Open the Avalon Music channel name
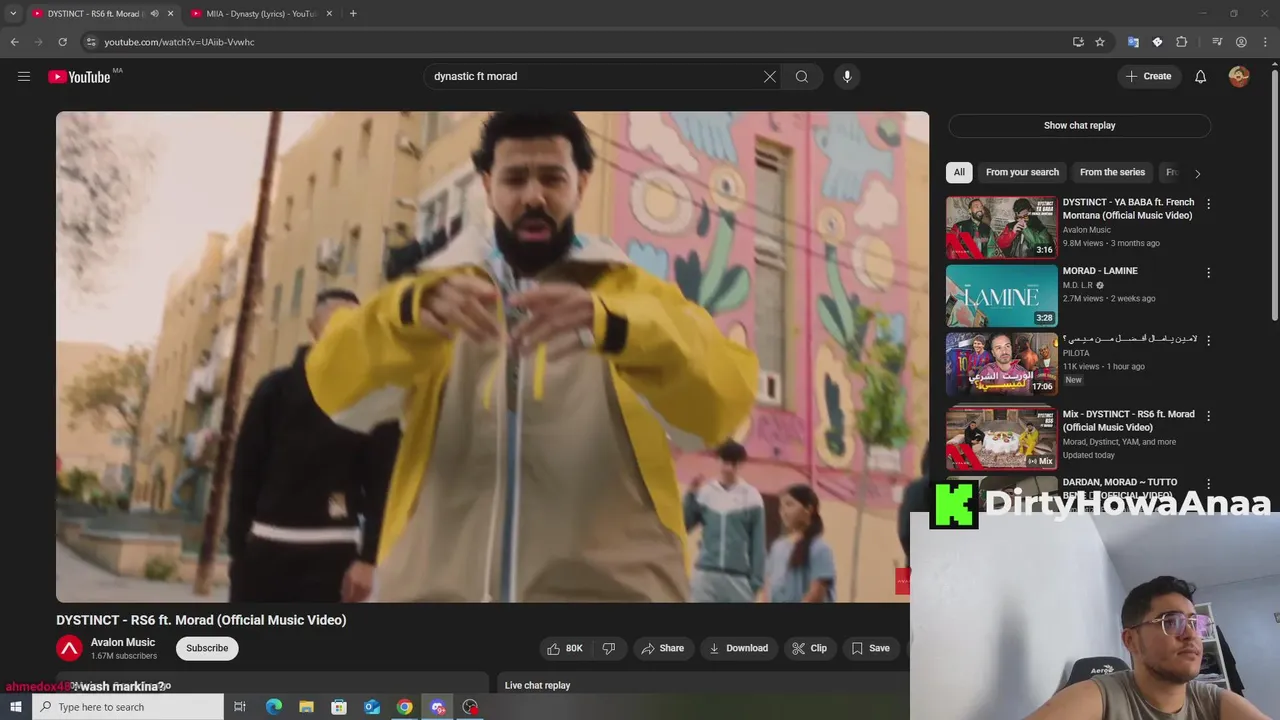This screenshot has width=1280, height=720. pyautogui.click(x=123, y=642)
